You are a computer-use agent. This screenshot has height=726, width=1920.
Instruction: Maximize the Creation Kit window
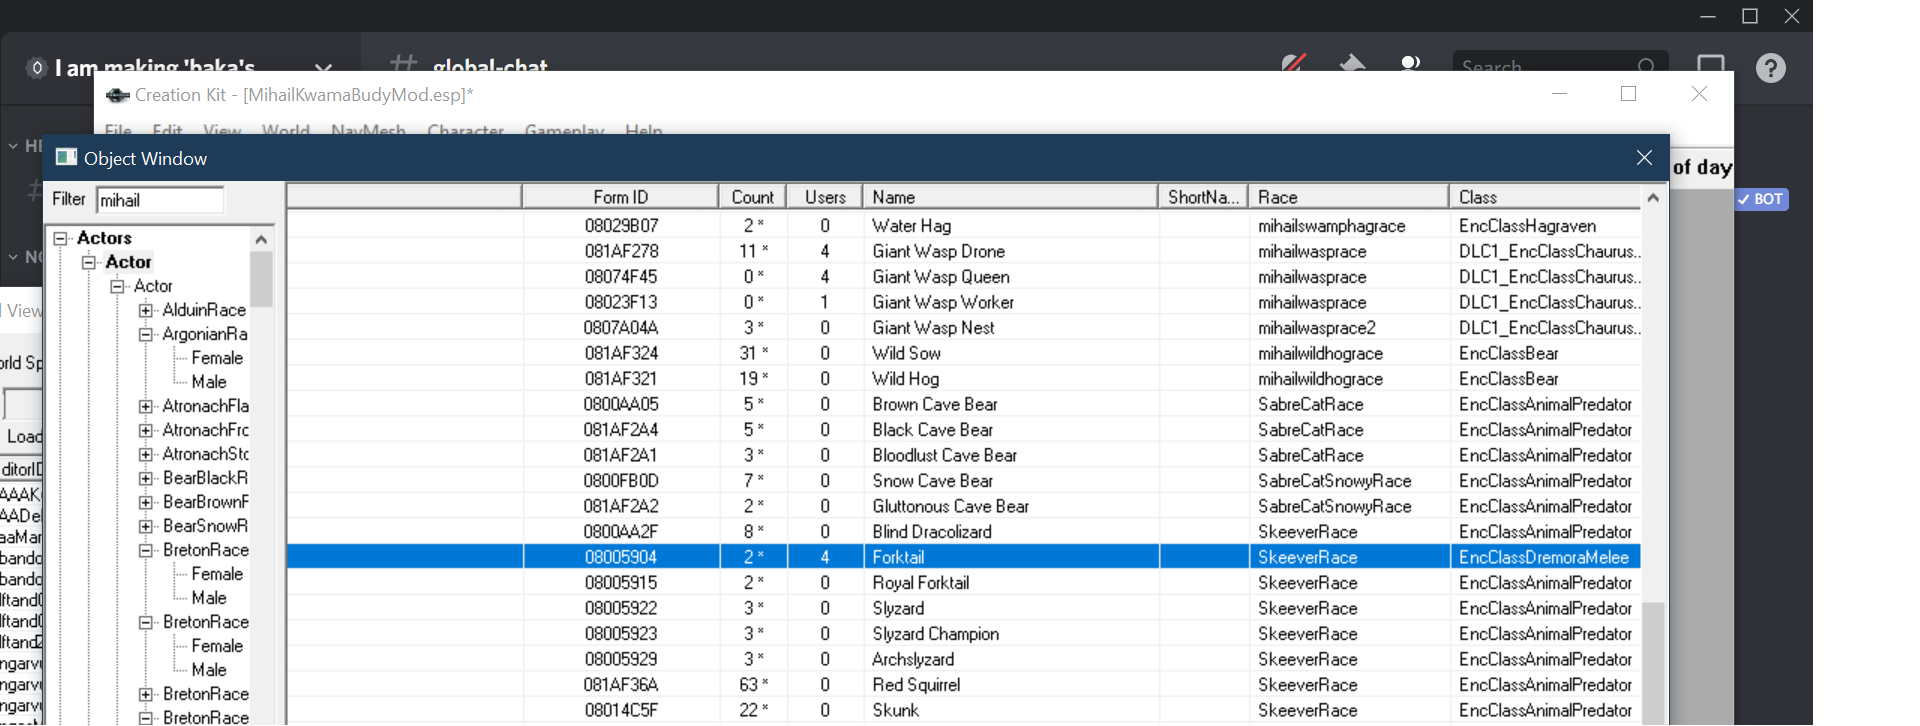(x=1628, y=93)
